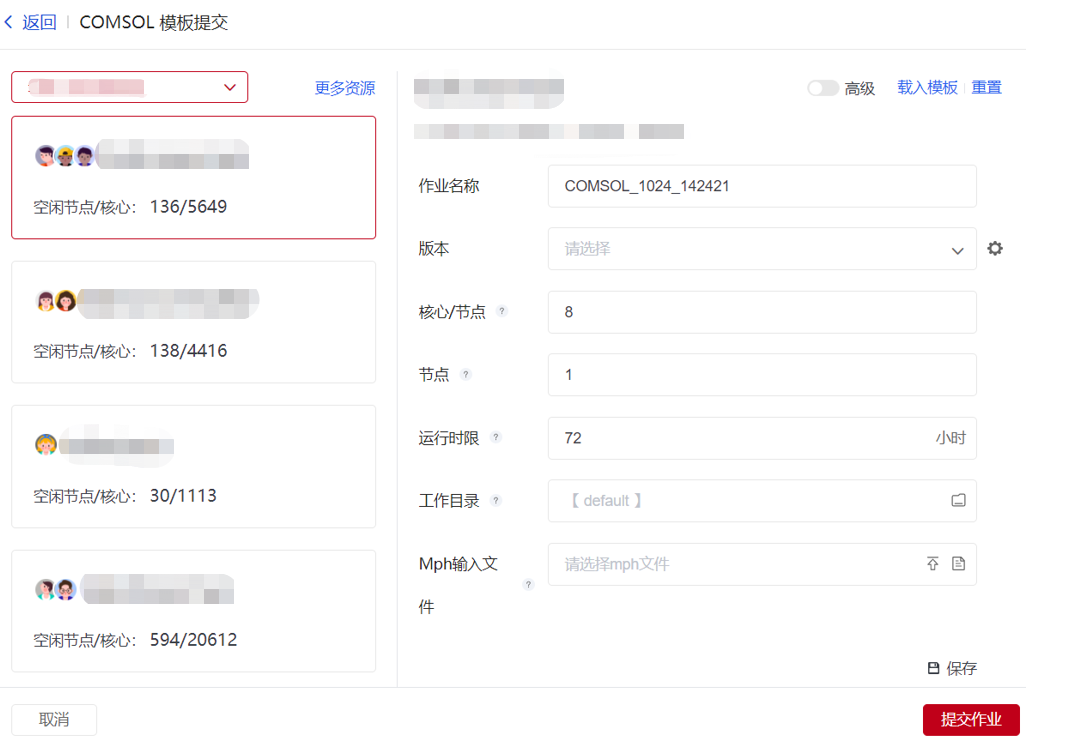Click upload icon in Mph file field
The image size is (1076, 752).
click(x=933, y=563)
